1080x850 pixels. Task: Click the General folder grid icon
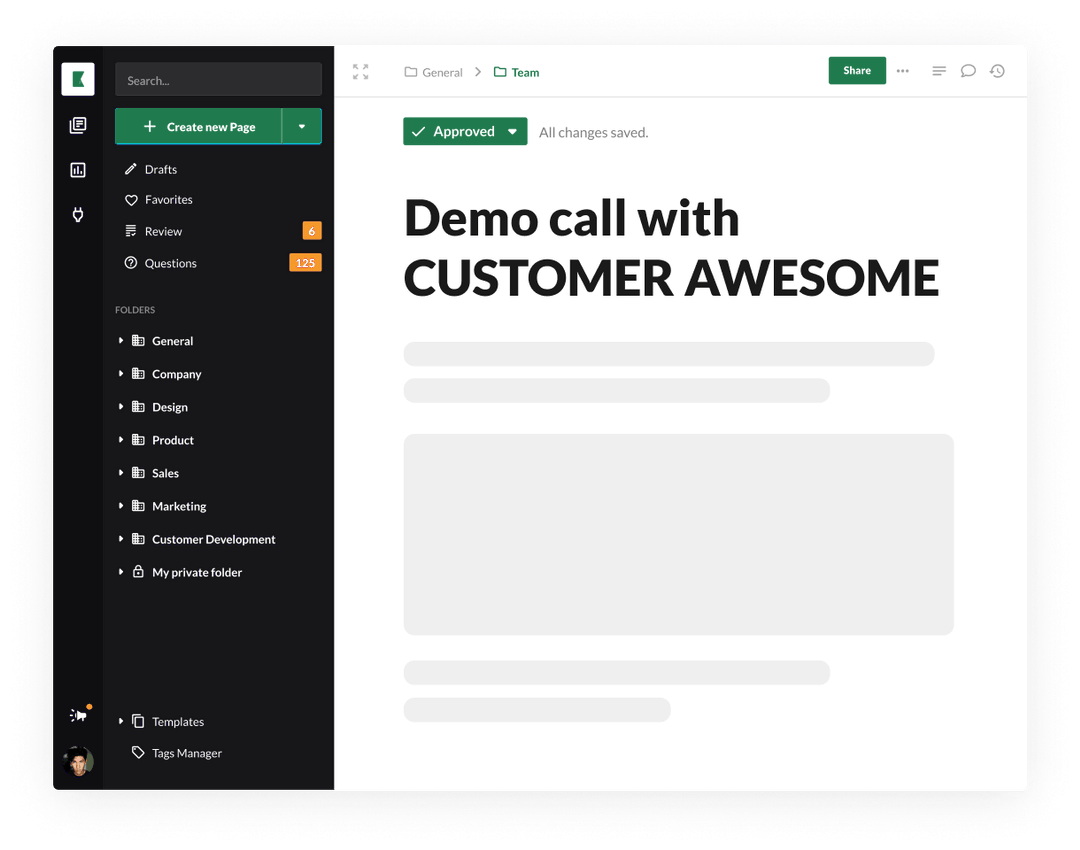(x=138, y=340)
